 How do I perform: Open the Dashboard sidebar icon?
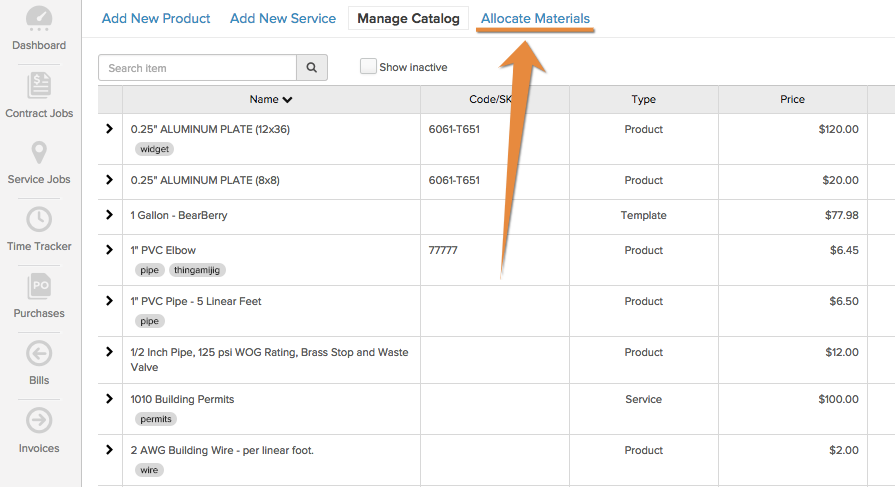pos(39,19)
